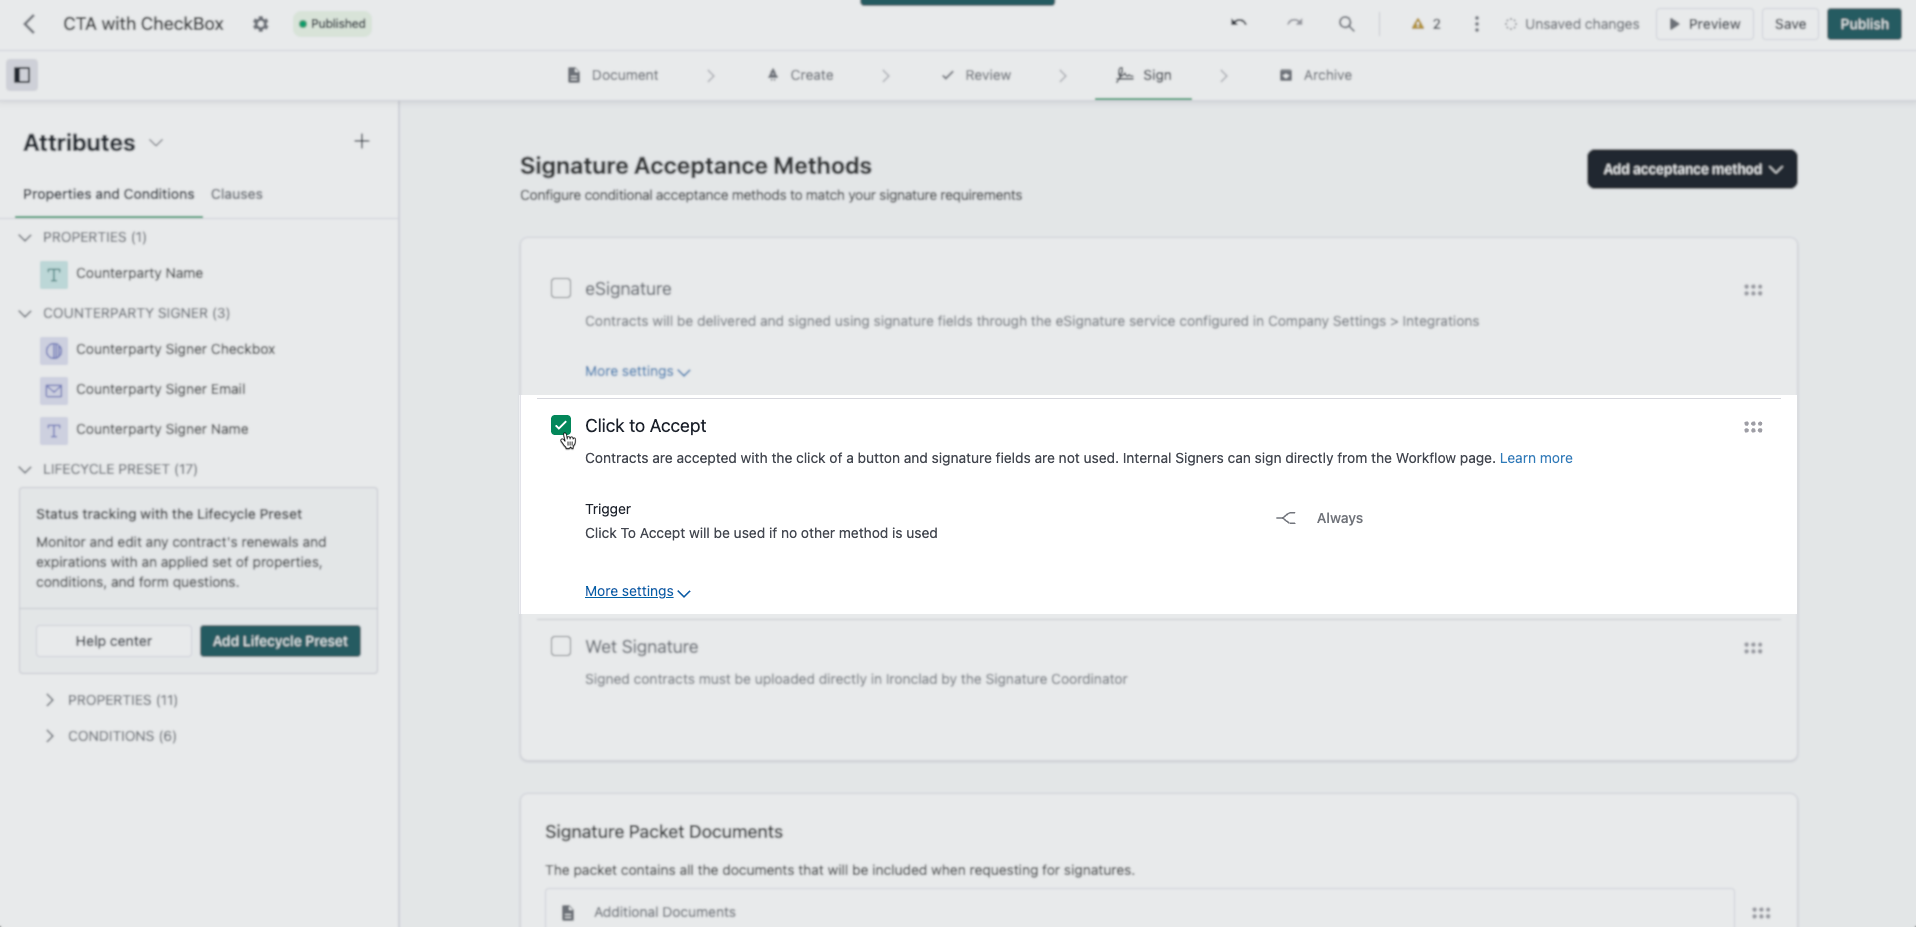Add a new attribute with plus icon

[362, 142]
